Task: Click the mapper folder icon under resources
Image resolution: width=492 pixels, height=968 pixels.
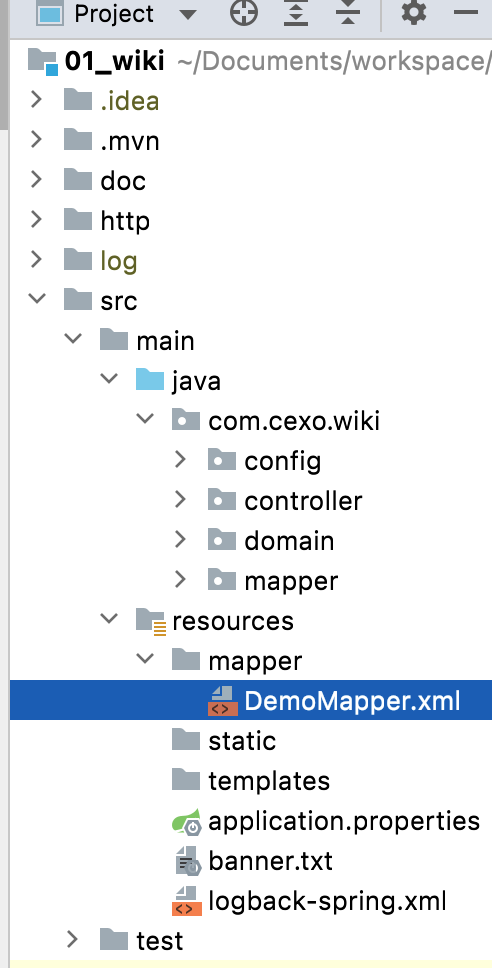Action: tap(186, 659)
